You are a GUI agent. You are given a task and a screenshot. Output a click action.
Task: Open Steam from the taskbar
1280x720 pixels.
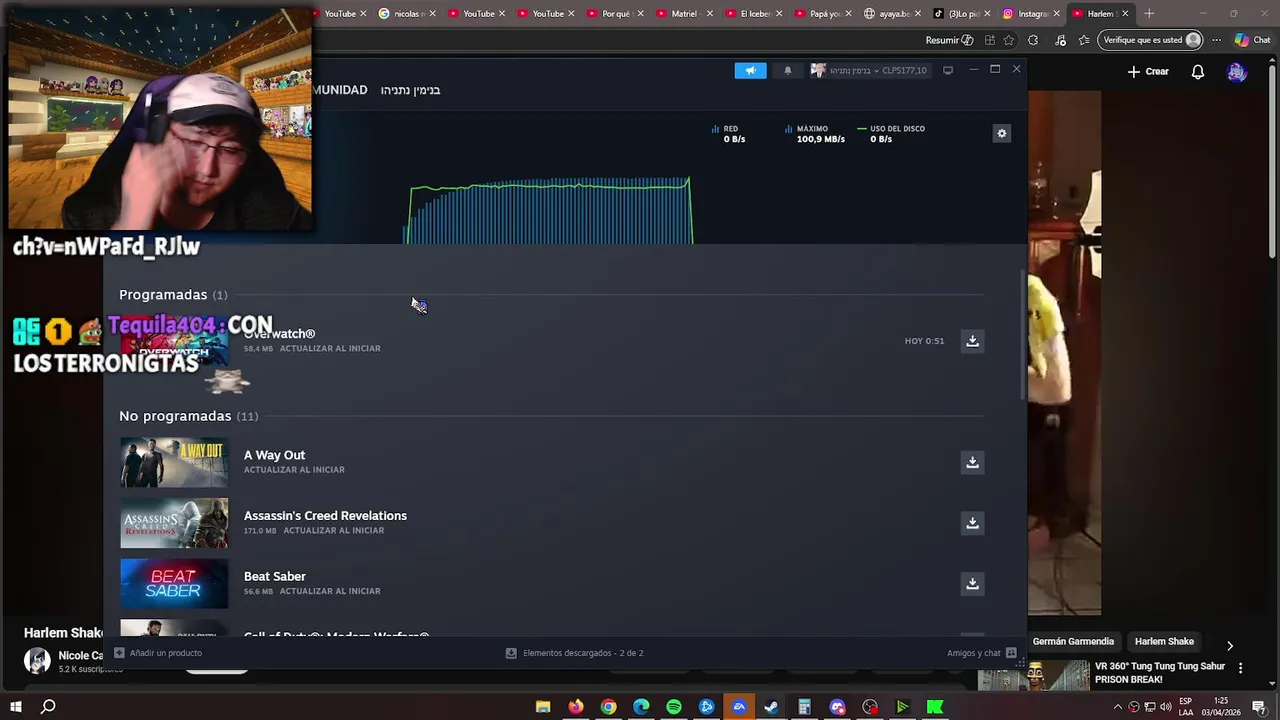(x=771, y=707)
